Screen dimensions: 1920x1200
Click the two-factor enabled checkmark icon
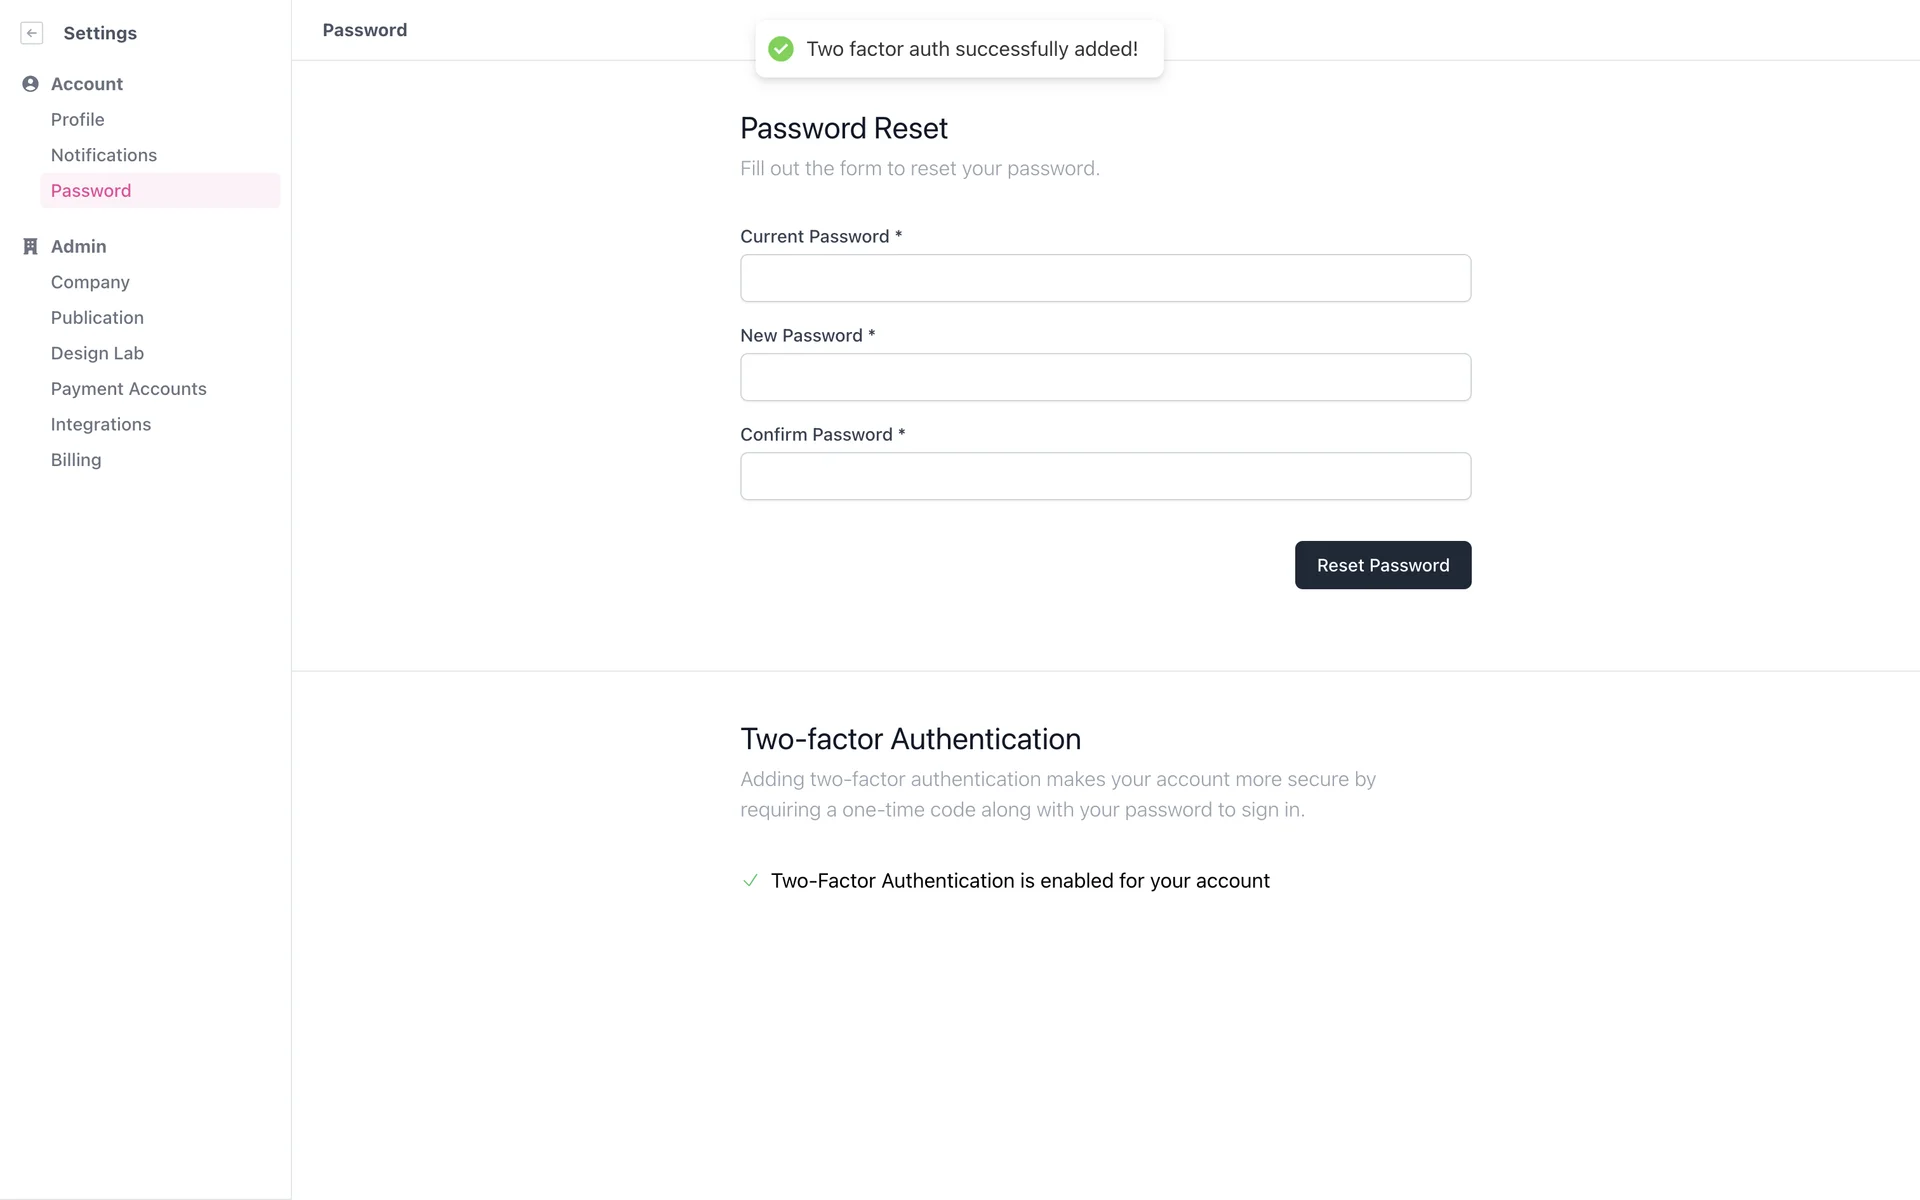point(750,881)
